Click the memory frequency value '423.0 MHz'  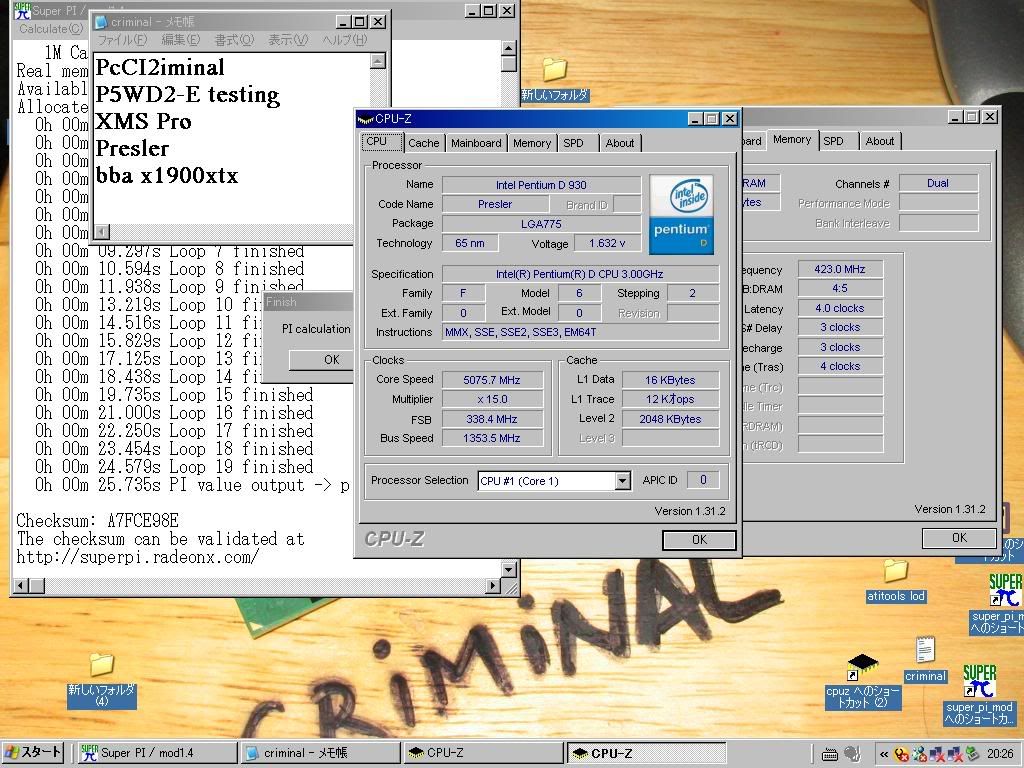tap(840, 269)
